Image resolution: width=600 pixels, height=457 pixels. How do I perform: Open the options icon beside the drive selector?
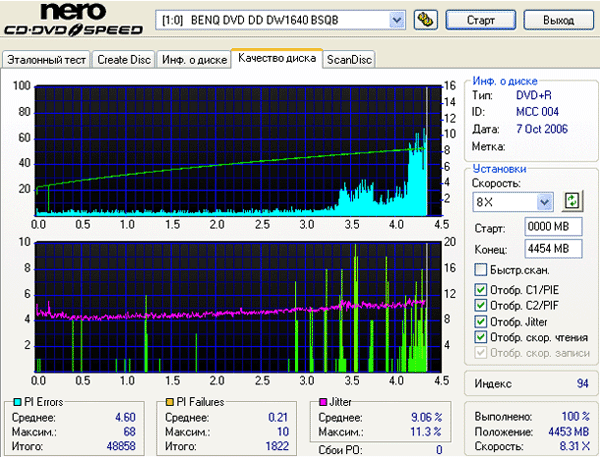pyautogui.click(x=424, y=20)
